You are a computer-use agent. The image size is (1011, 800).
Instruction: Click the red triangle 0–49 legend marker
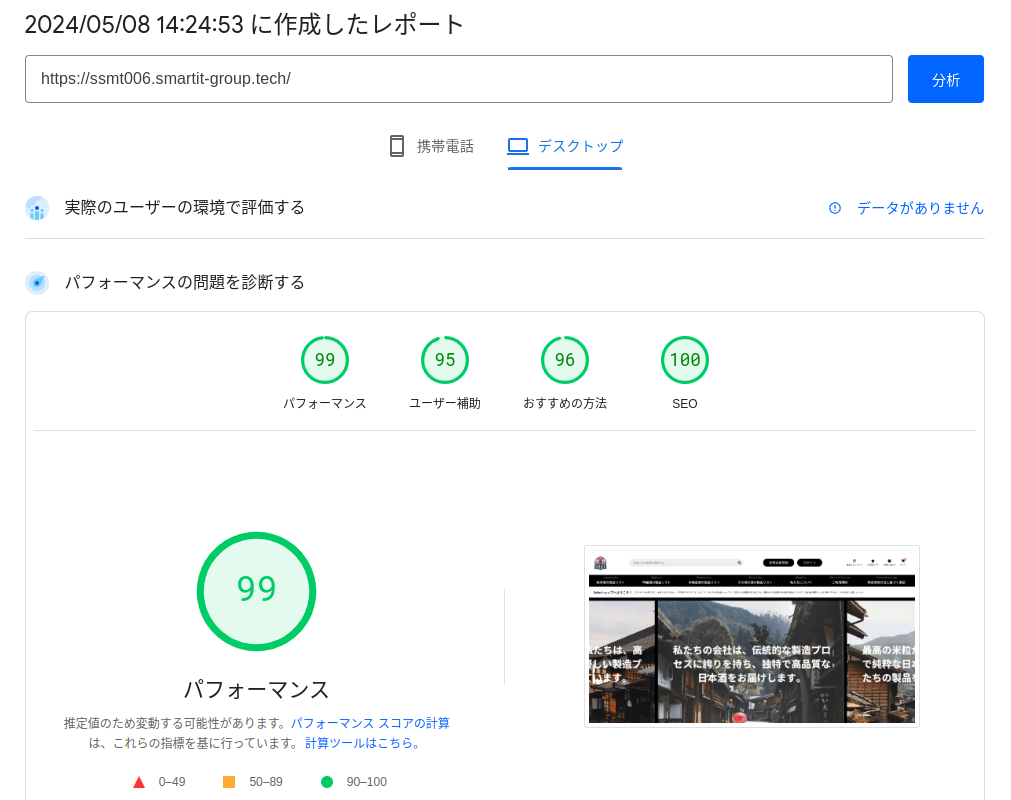[139, 782]
